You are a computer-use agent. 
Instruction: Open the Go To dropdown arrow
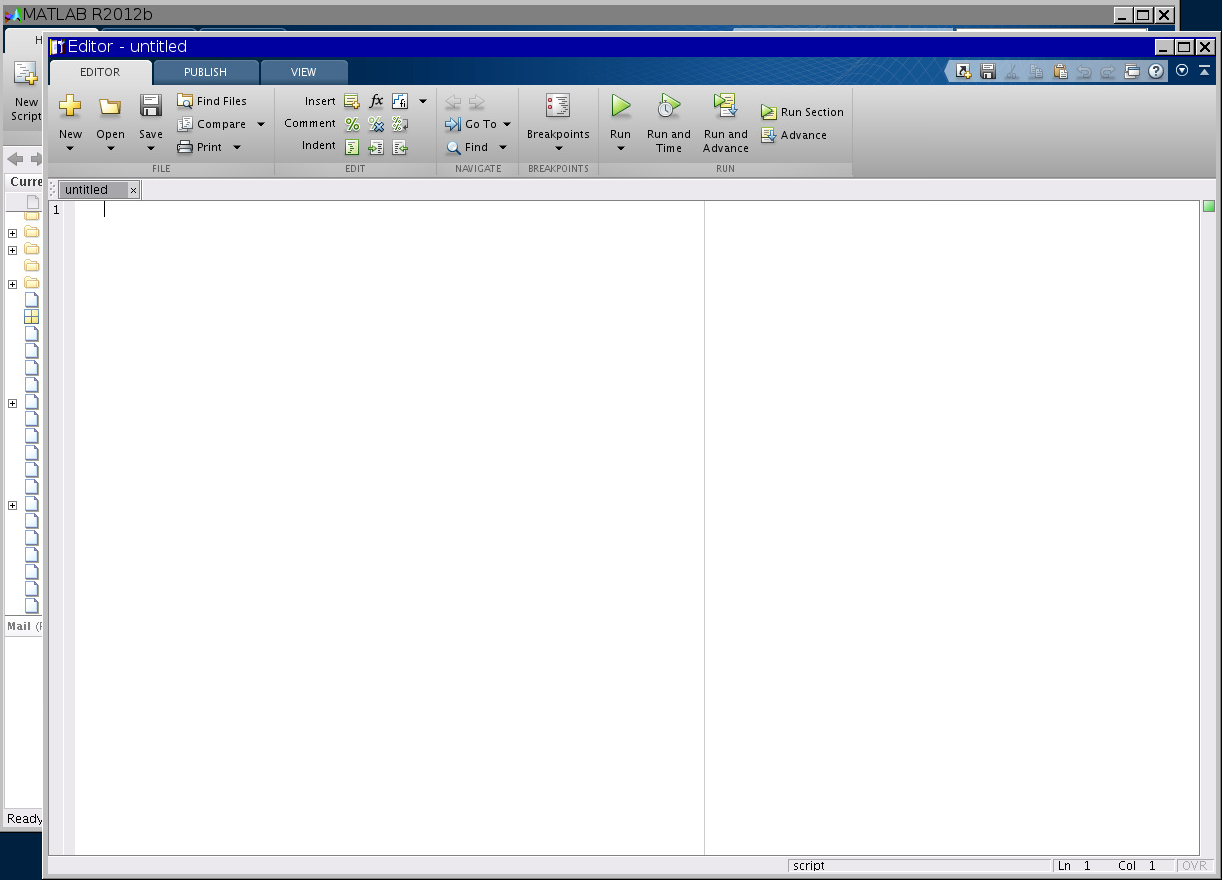507,125
